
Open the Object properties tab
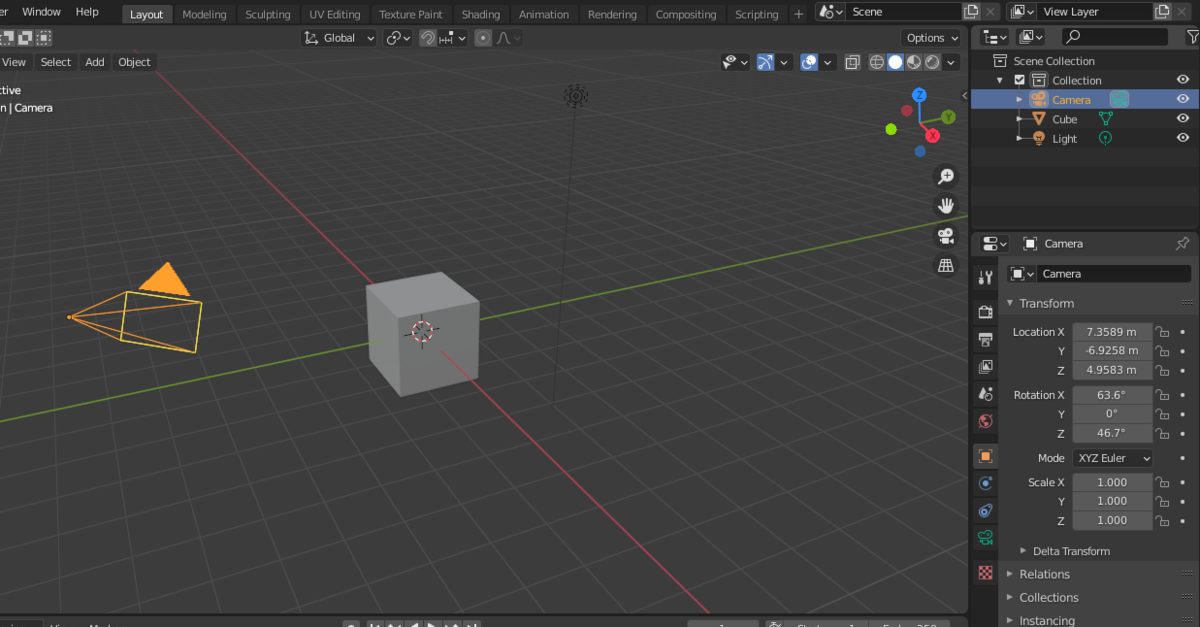985,456
